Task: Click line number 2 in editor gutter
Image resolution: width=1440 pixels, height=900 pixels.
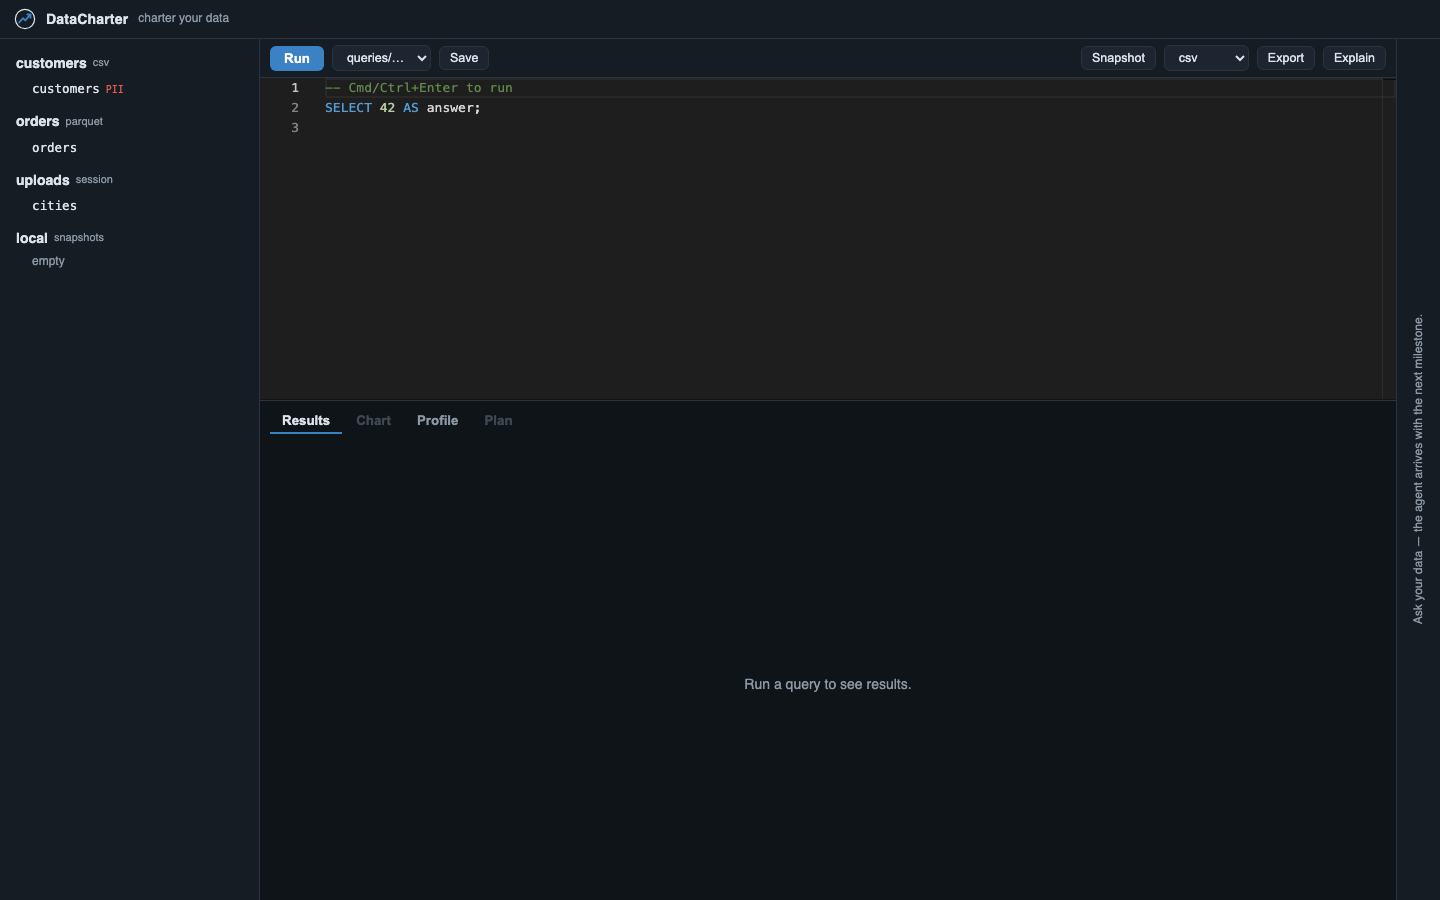Action: click(295, 108)
